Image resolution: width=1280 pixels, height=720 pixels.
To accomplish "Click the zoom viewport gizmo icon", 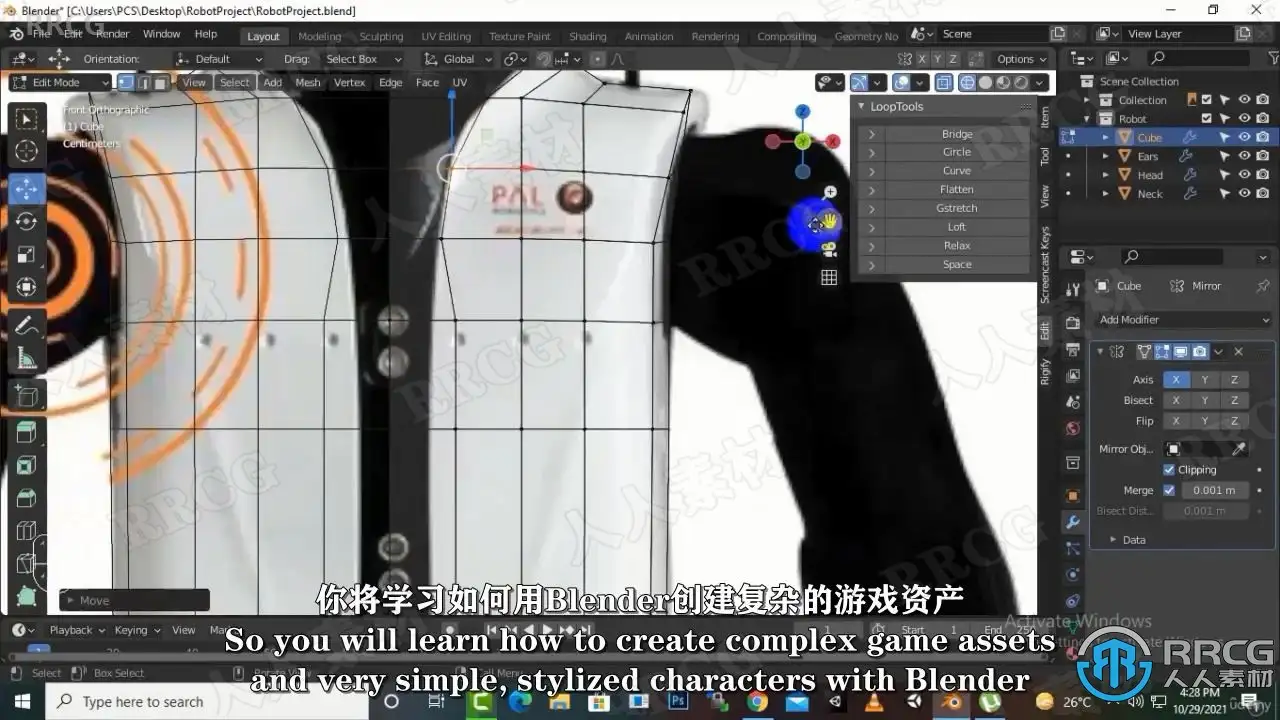I will pos(830,191).
